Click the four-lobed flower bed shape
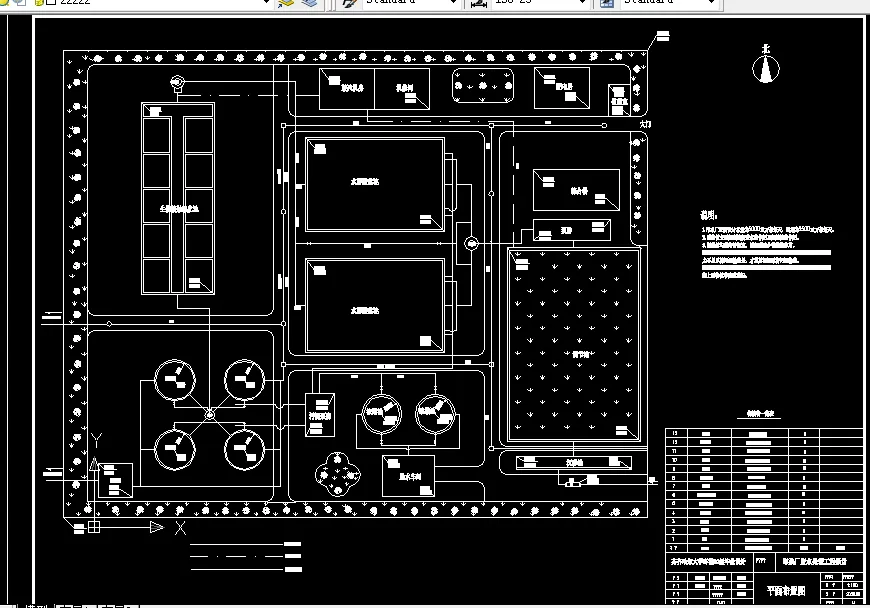 coord(337,474)
